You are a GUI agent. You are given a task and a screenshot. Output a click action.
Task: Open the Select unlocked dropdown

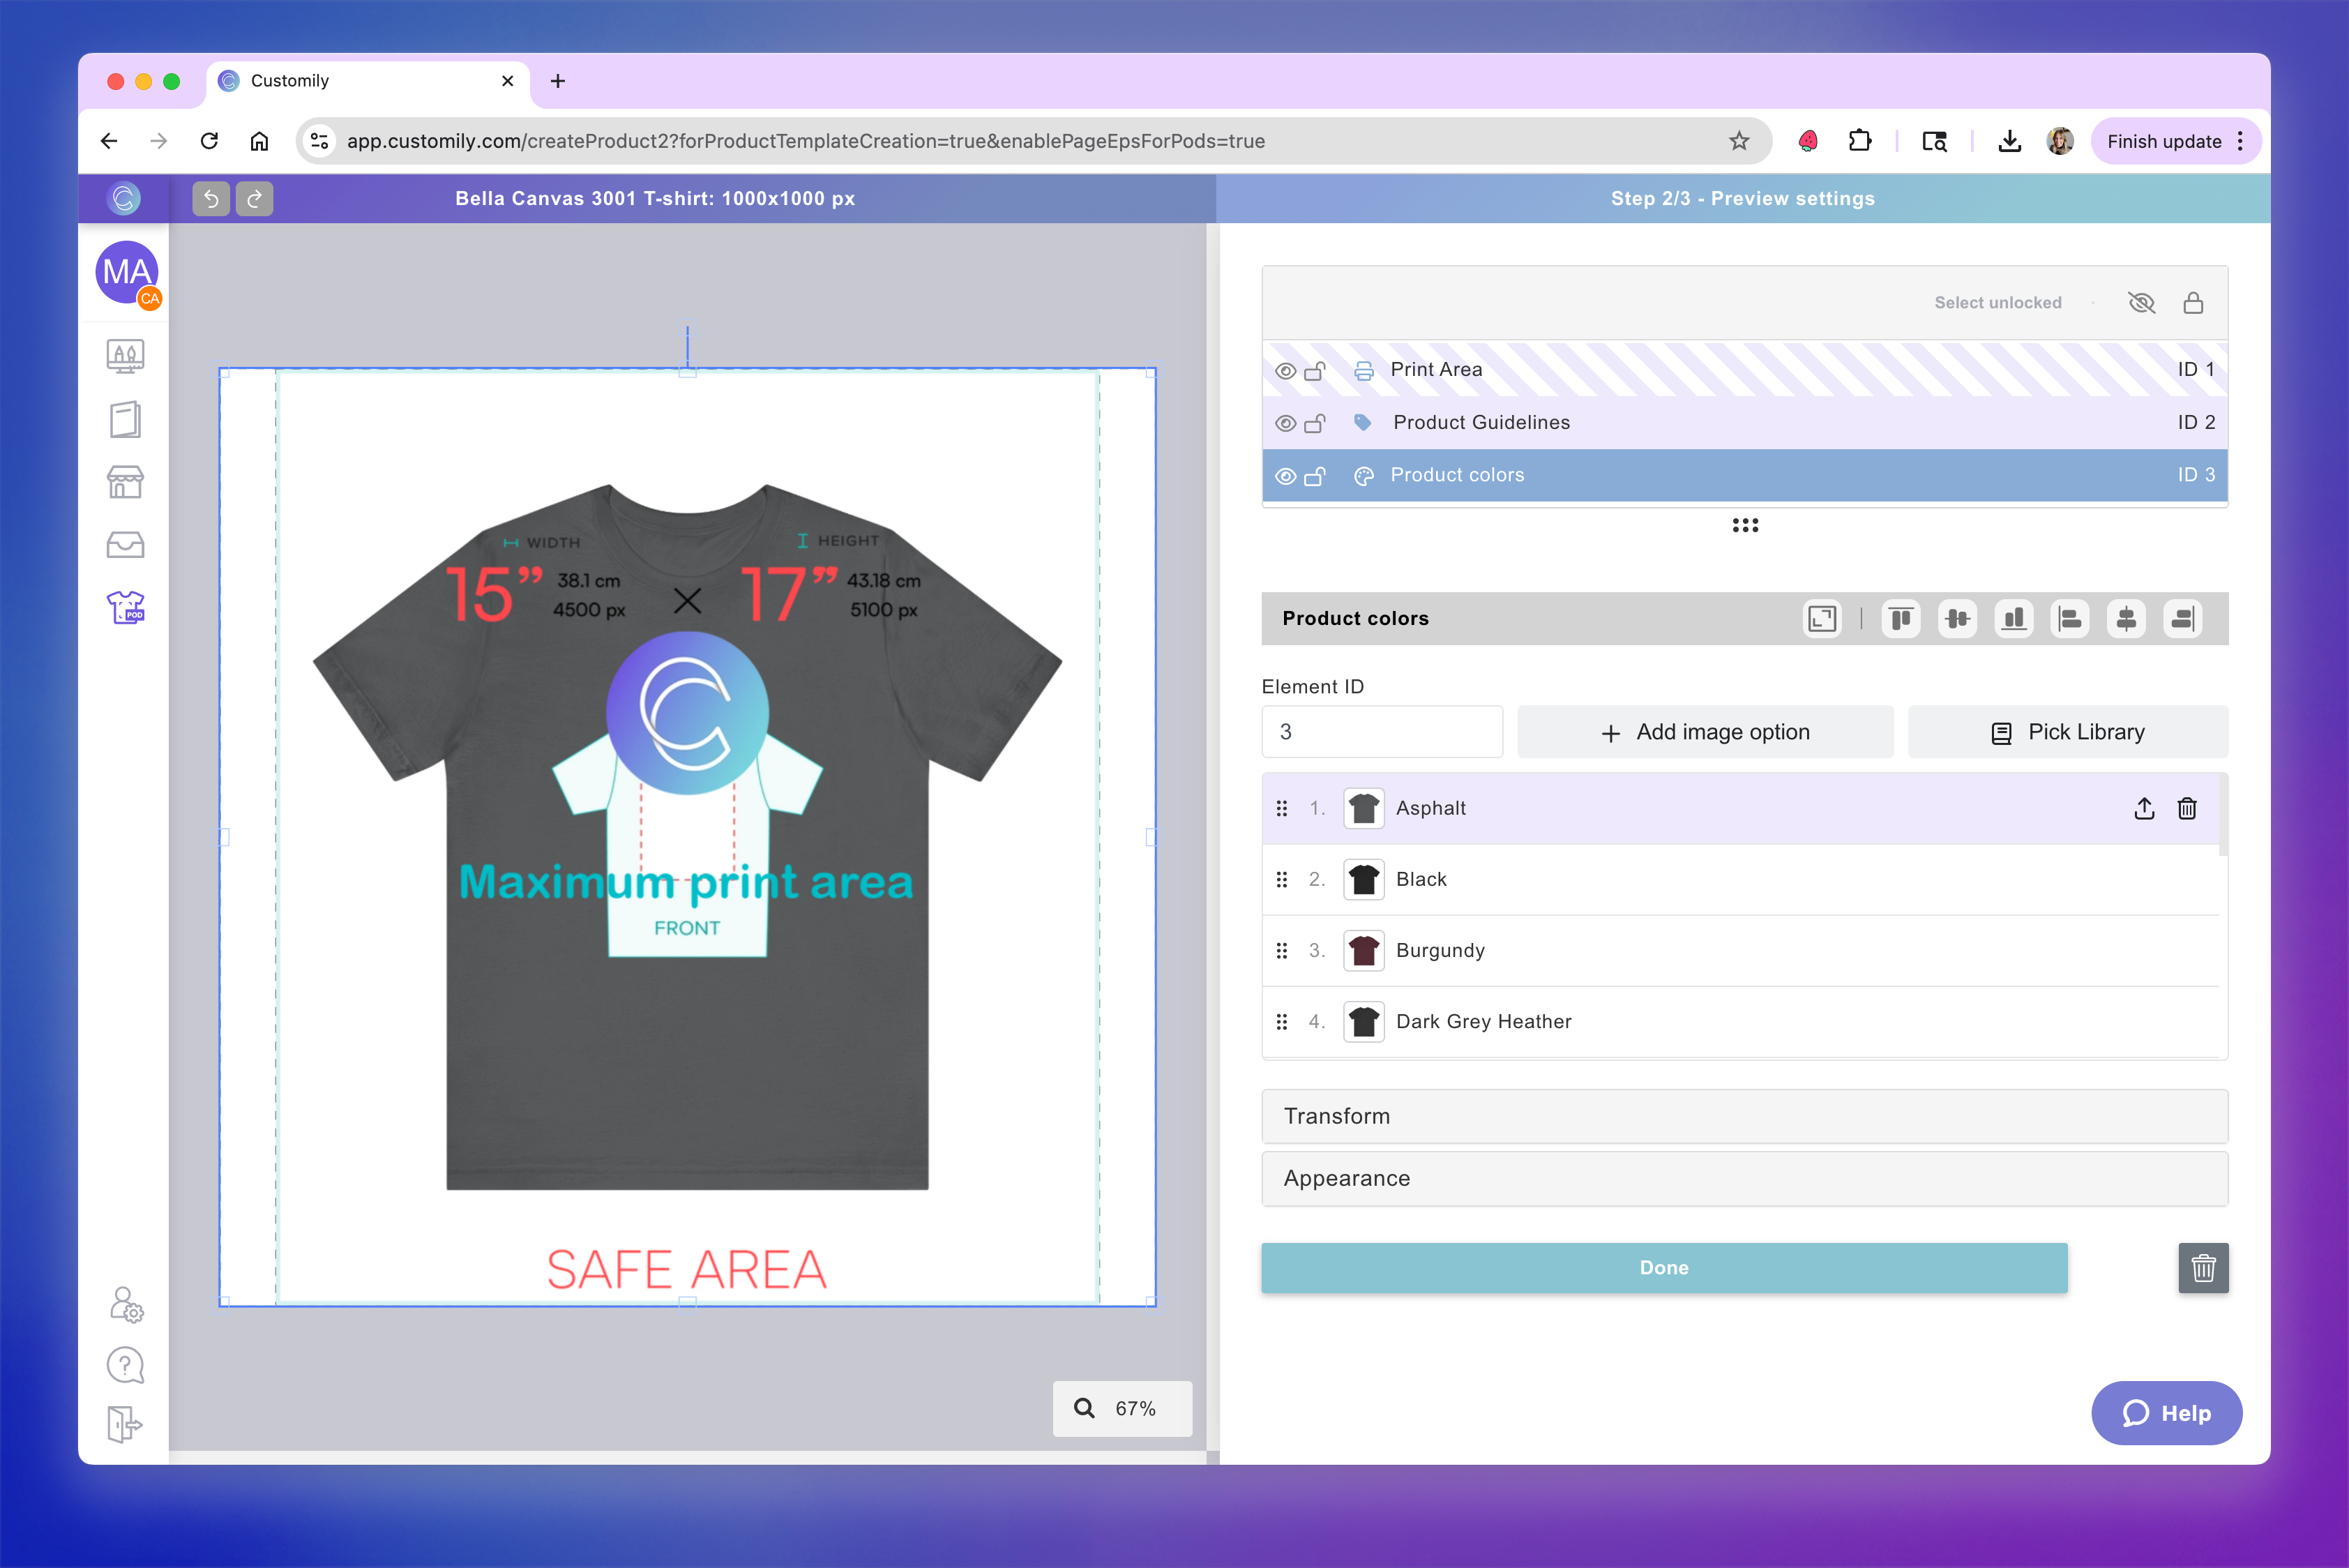coord(1997,302)
